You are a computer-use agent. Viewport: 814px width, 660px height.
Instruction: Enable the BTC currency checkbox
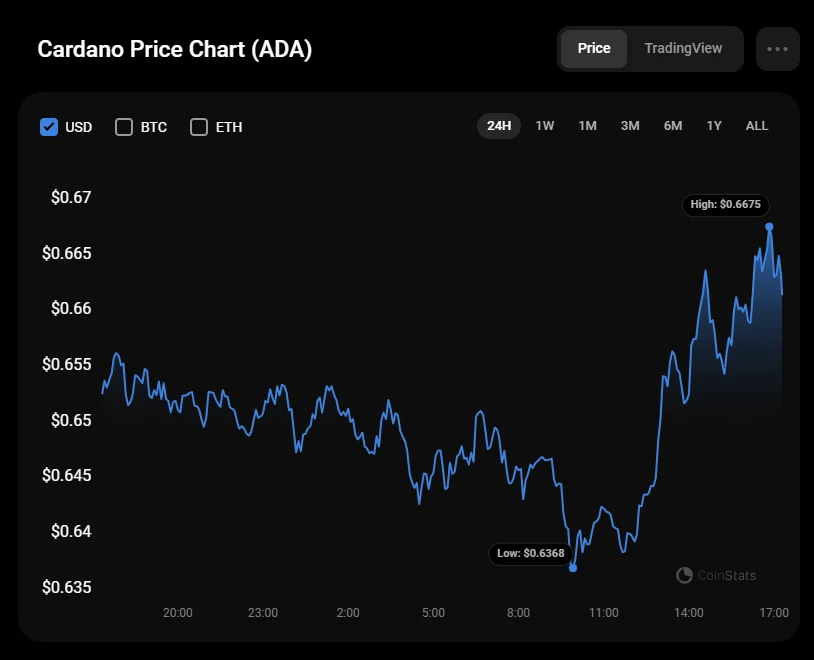(x=124, y=127)
